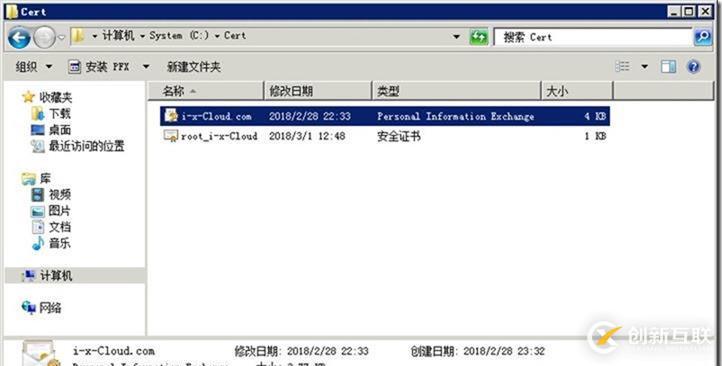Sort by the 名称 column header
This screenshot has height=366, width=722.
[206, 91]
